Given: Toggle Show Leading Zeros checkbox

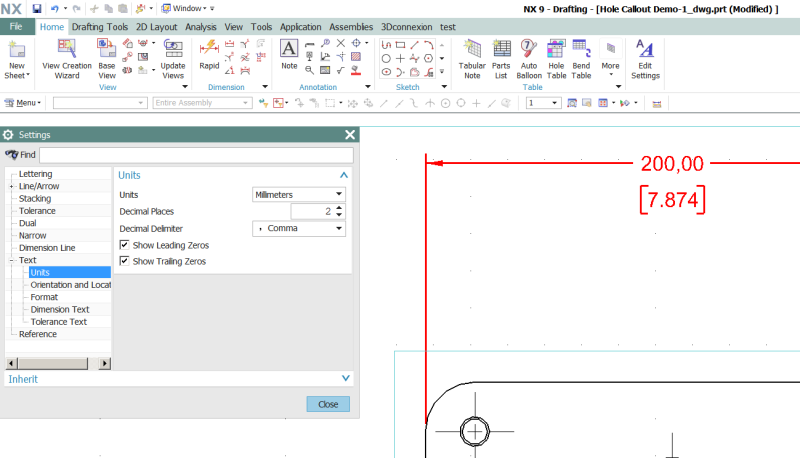Looking at the screenshot, I should [124, 245].
